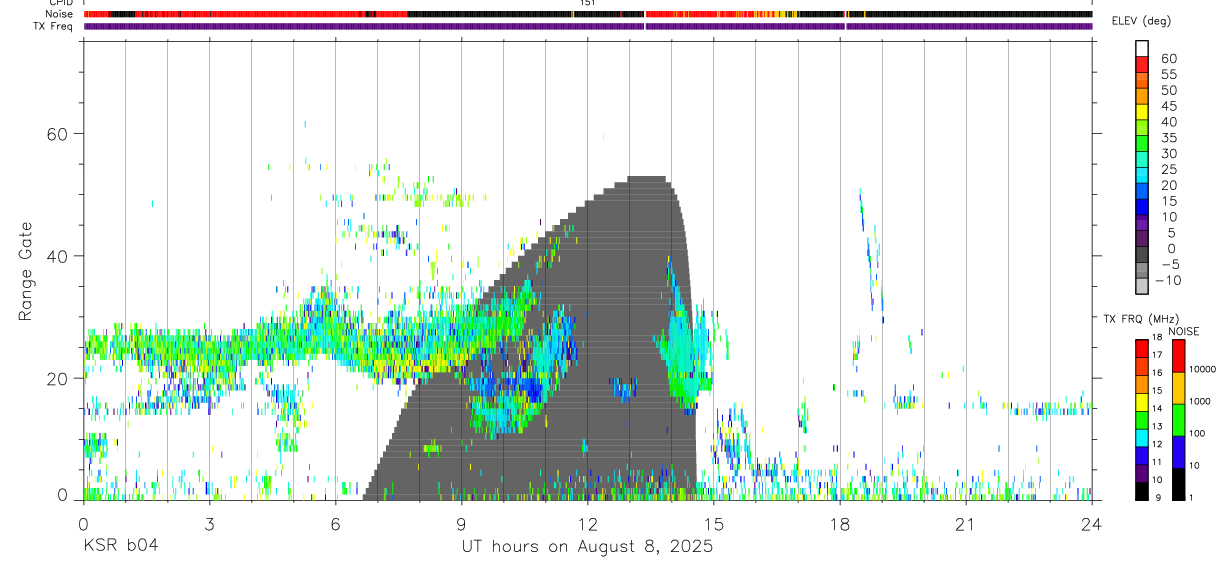Viewport: 1228px width, 567px height.
Task: Click the white top segment of ELEV color bar
Action: 1142,48
